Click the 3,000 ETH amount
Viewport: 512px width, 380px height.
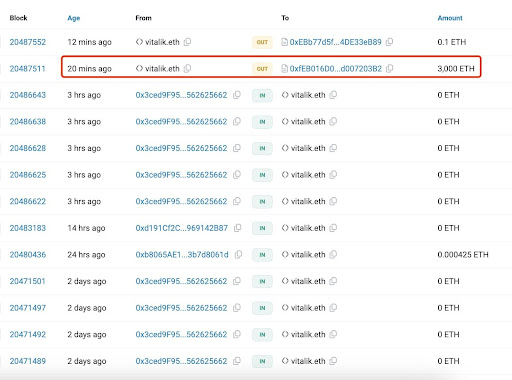[x=456, y=69]
